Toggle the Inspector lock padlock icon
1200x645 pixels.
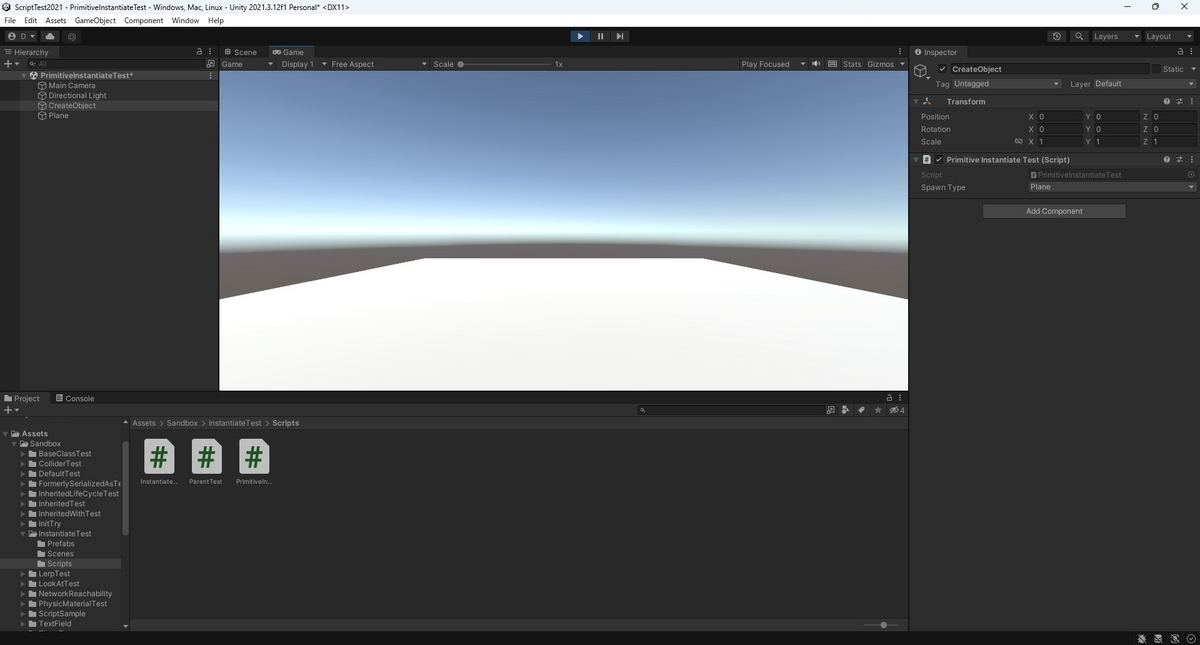[1180, 52]
